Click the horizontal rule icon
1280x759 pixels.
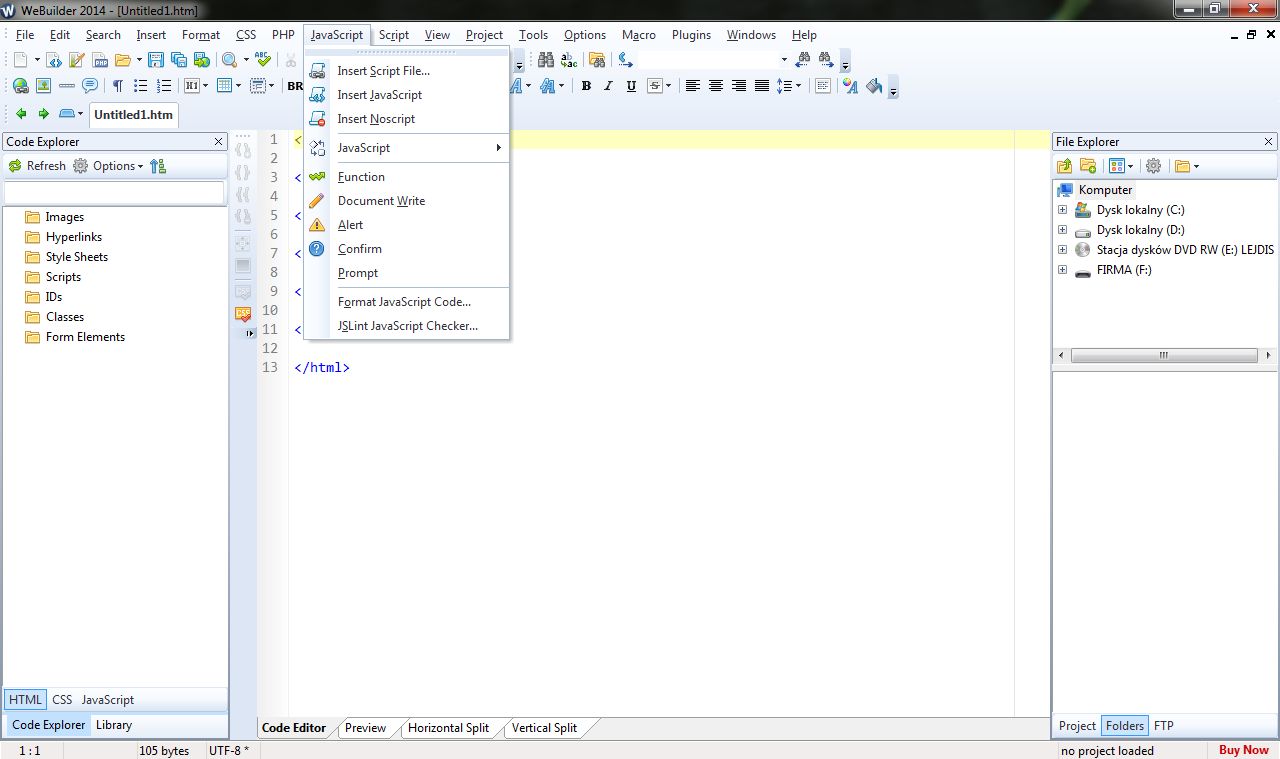(x=67, y=86)
